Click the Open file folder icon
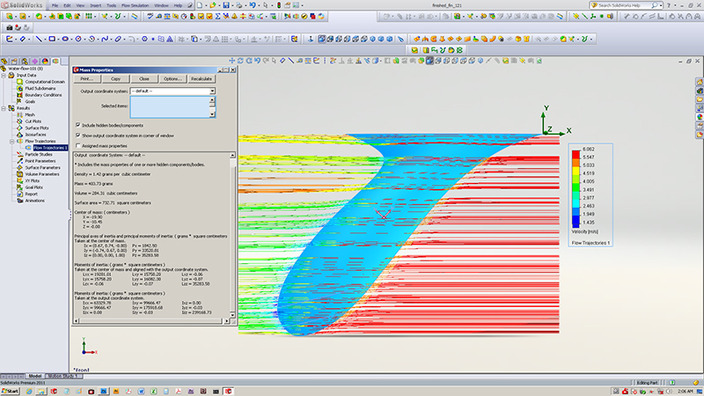Screen dimensions: 704x396 (213, 5)
